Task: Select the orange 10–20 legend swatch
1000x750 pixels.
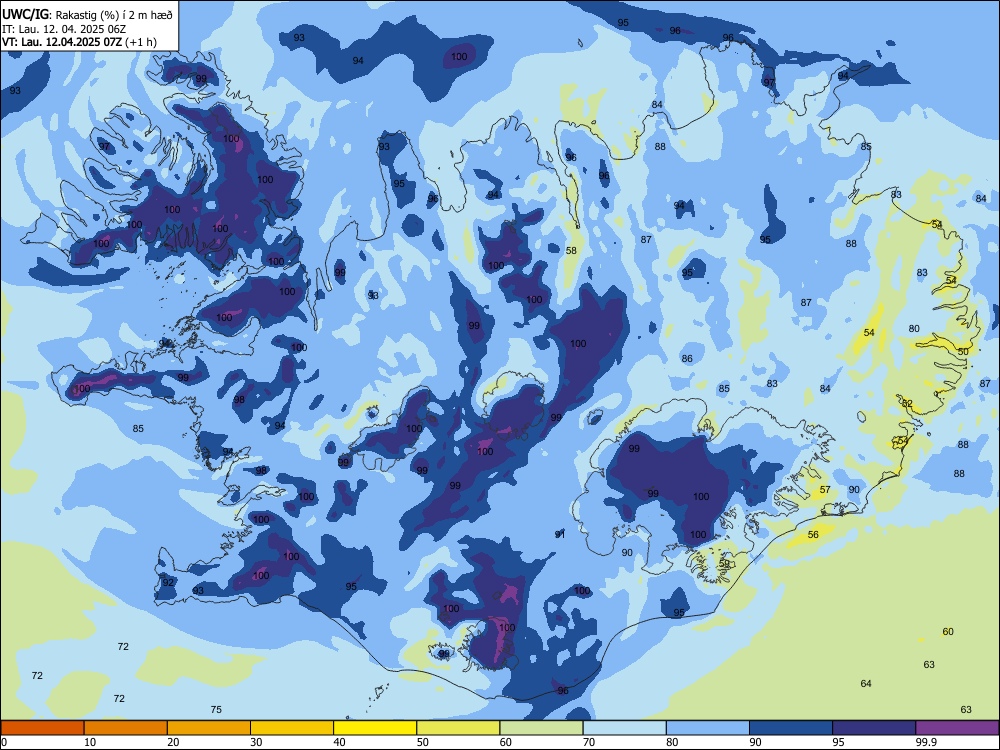Action: click(126, 728)
